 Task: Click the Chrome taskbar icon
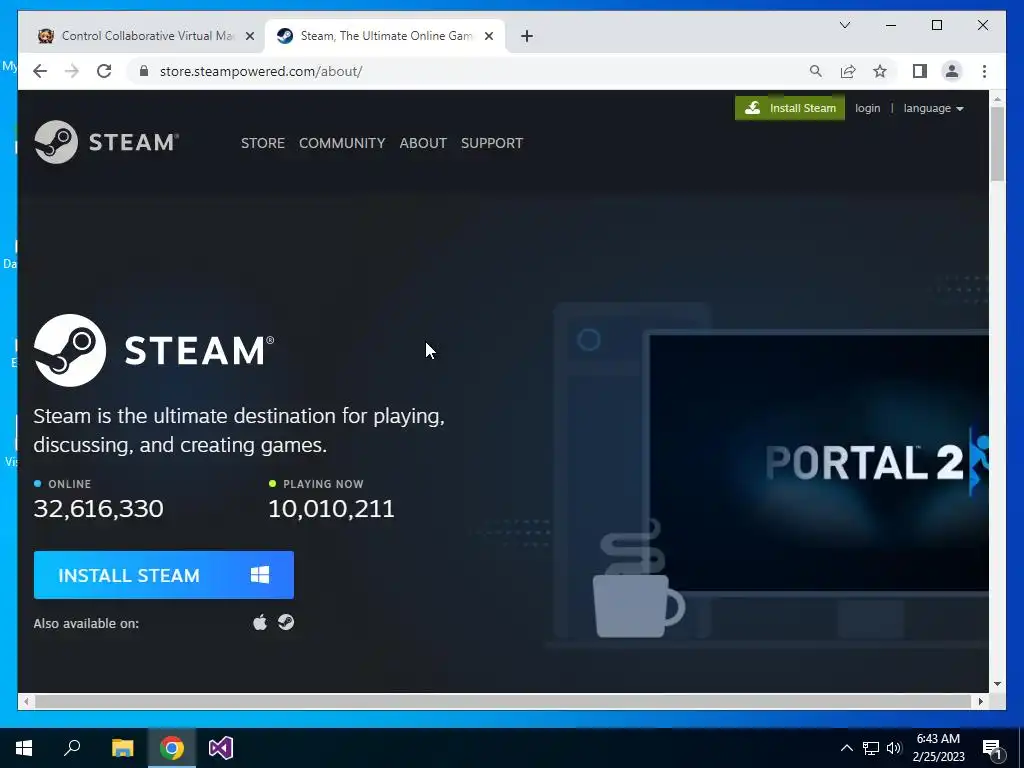click(172, 748)
